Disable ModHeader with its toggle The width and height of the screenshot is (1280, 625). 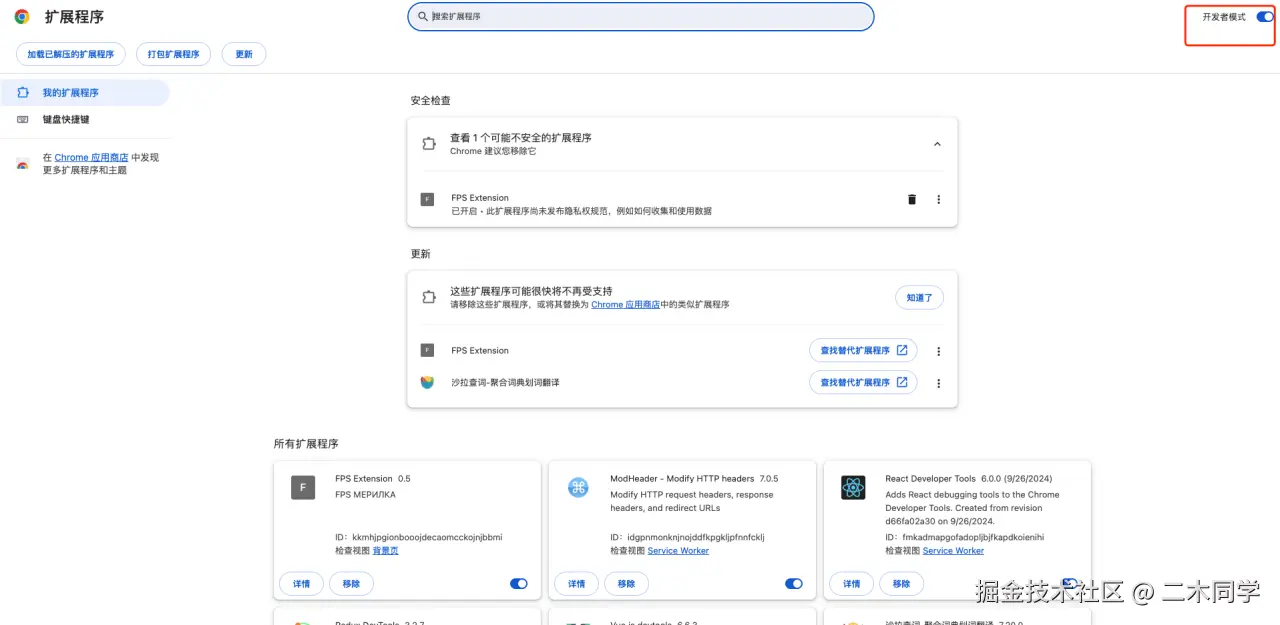(793, 584)
